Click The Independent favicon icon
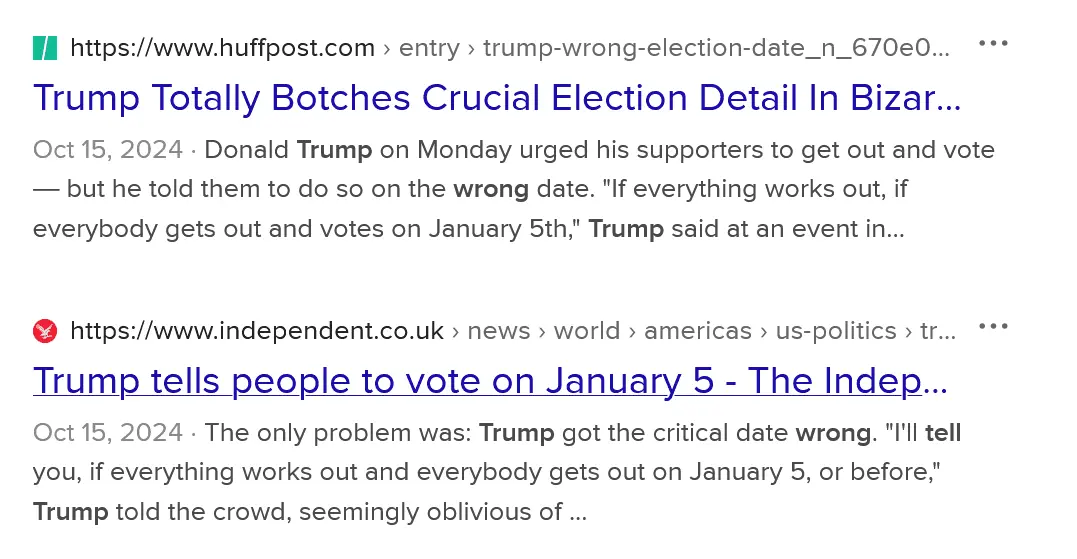Image resolution: width=1077 pixels, height=559 pixels. 45,331
